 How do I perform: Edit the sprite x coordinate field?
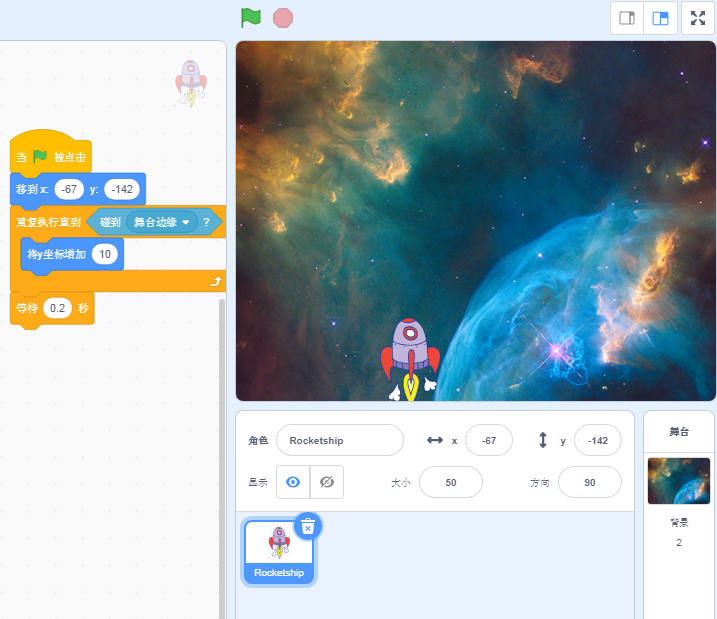489,440
